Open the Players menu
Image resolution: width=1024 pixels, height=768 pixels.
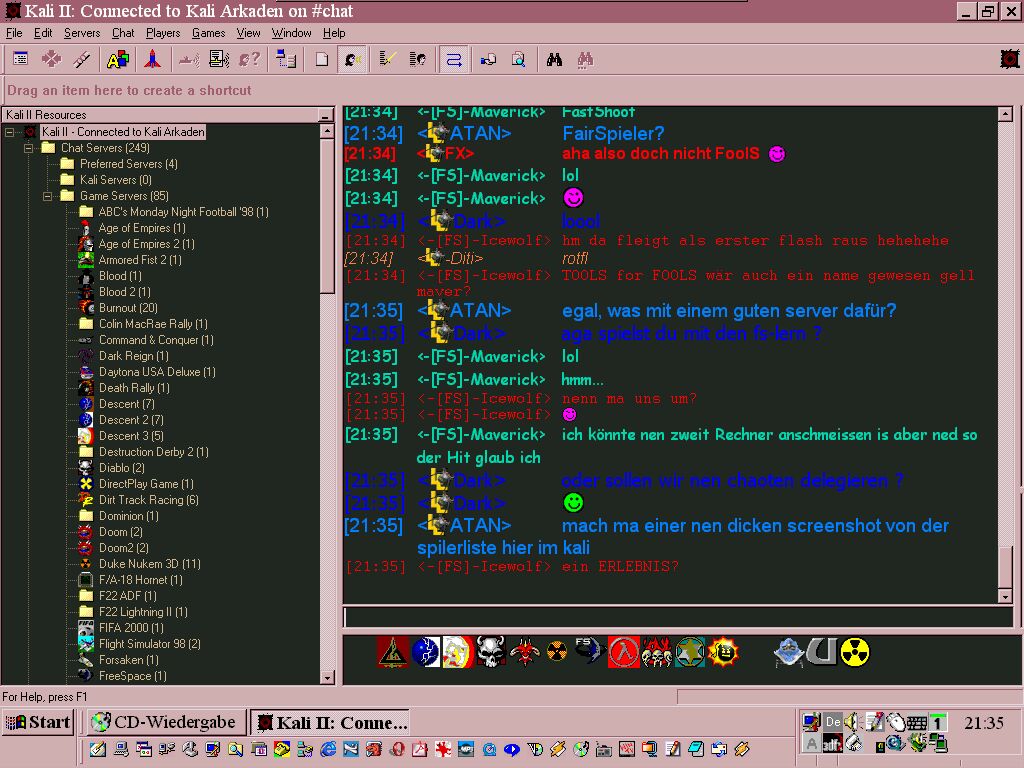(163, 33)
